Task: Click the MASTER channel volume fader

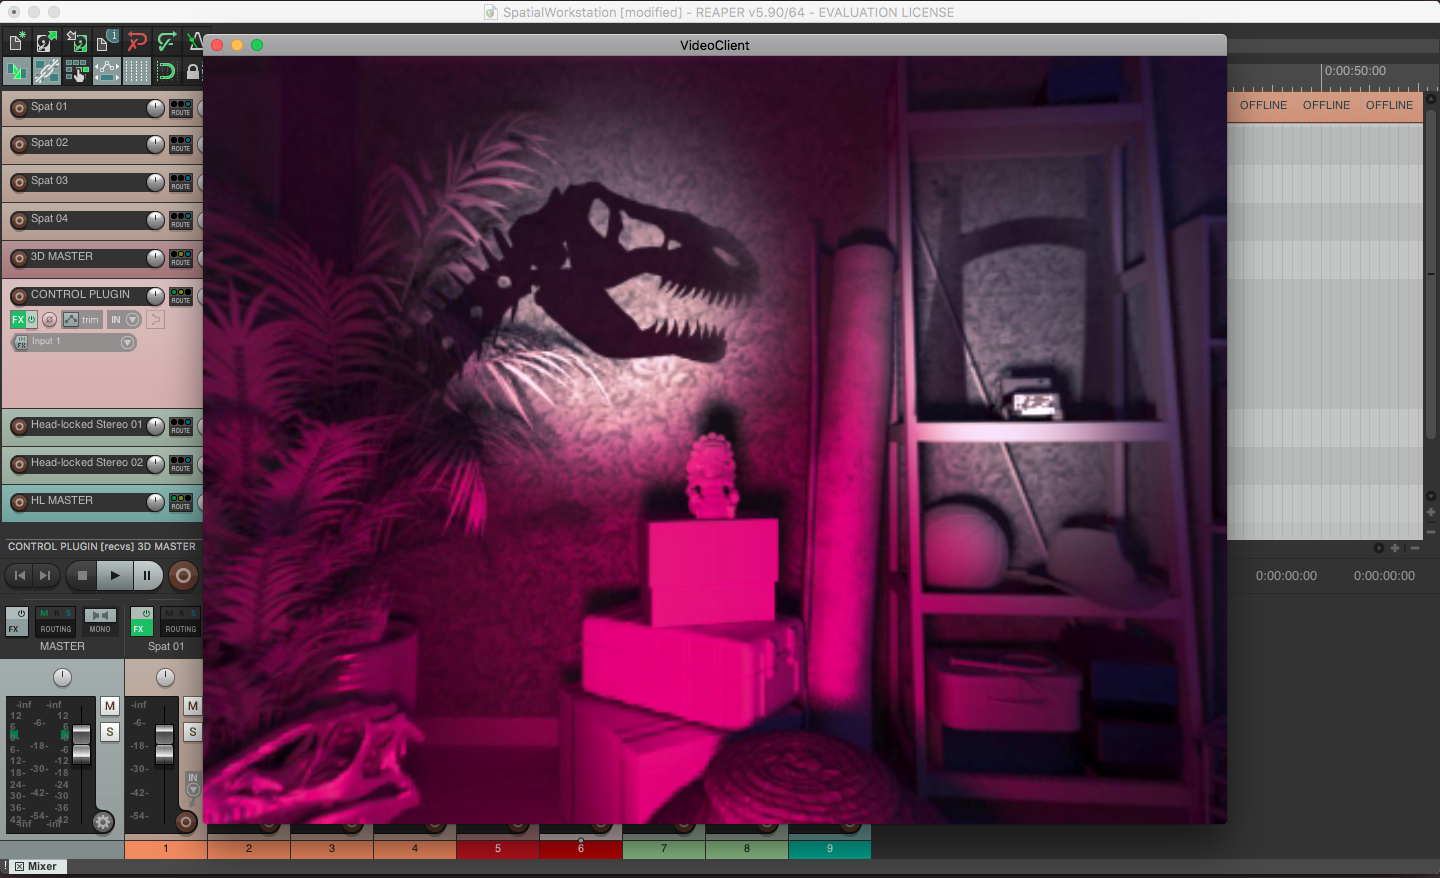Action: point(81,743)
